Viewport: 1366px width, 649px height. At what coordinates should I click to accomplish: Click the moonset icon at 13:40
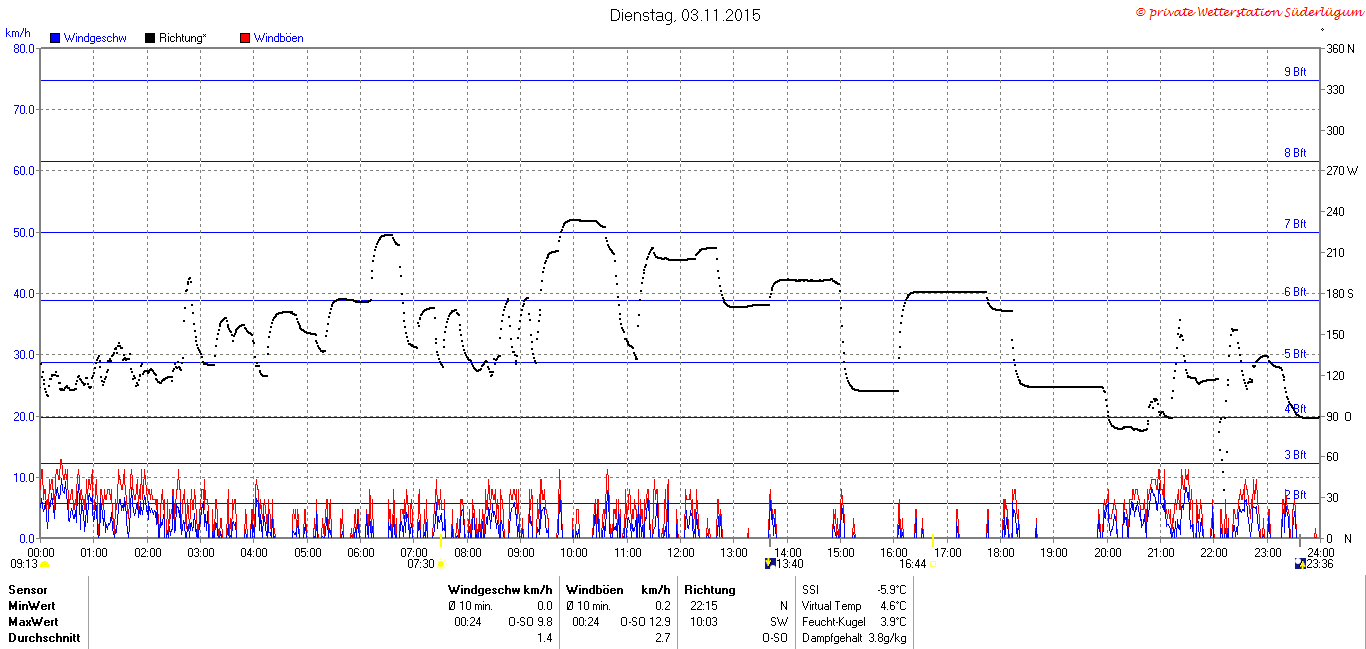click(769, 563)
